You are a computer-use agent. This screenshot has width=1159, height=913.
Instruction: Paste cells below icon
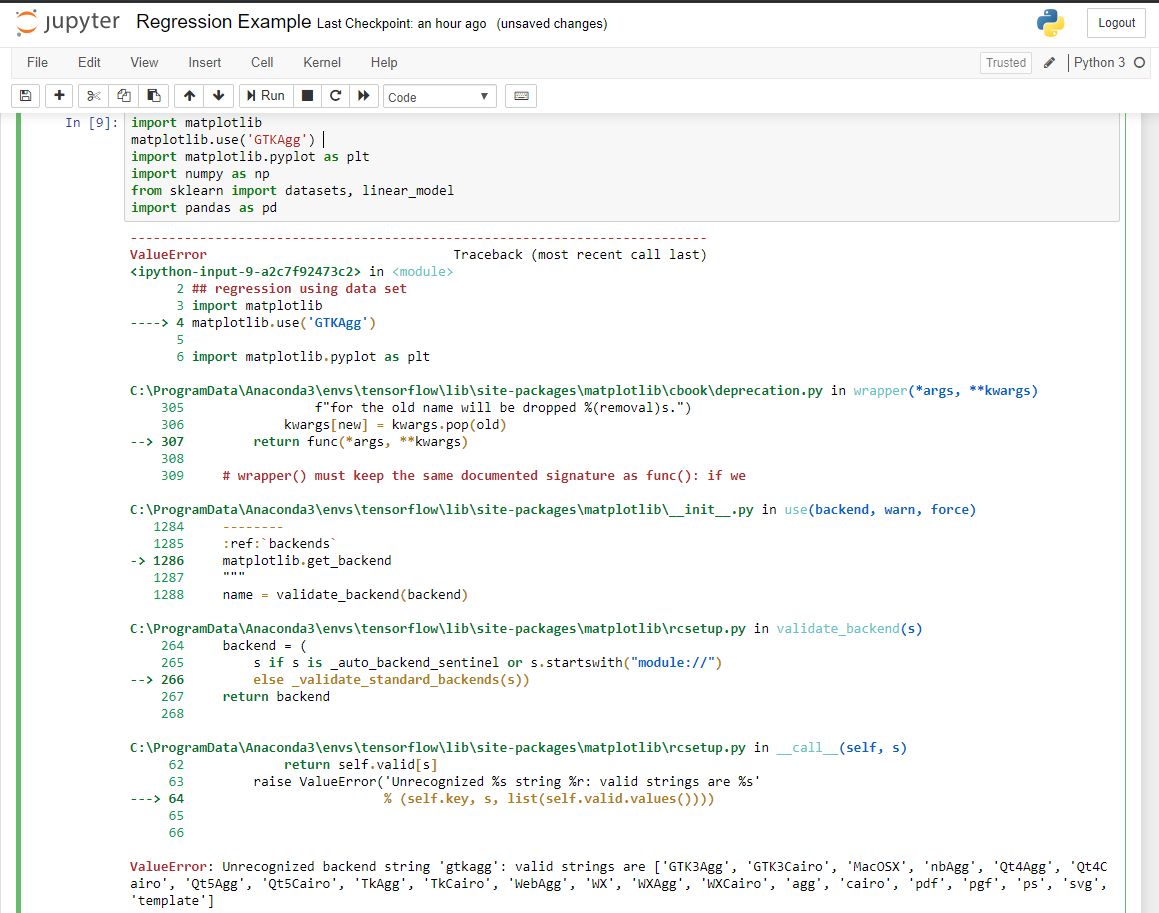click(154, 96)
